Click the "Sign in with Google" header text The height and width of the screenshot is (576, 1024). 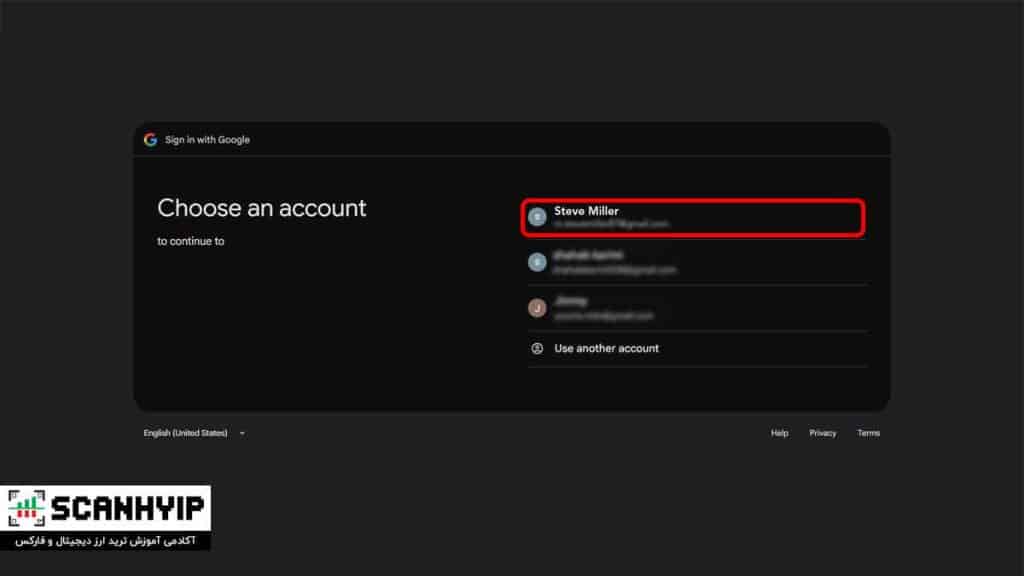[x=207, y=140]
